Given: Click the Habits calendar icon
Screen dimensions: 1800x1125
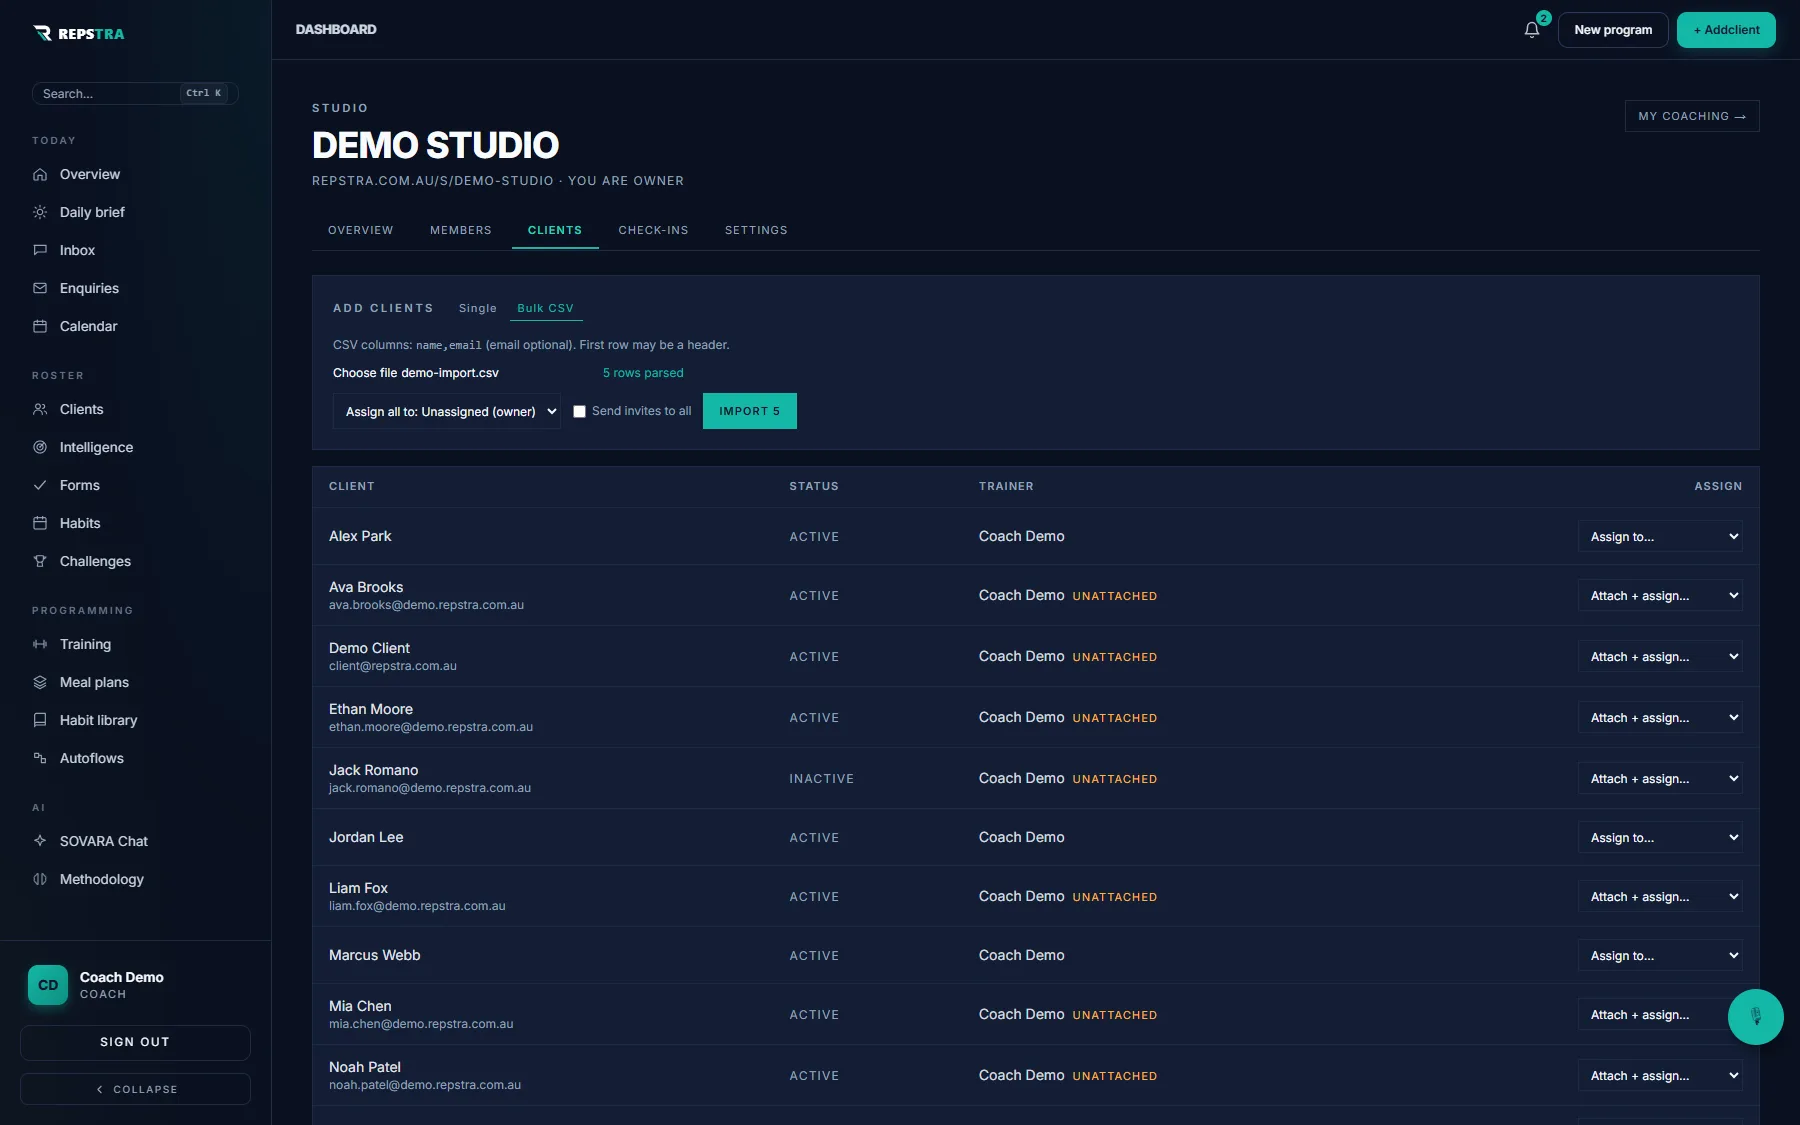Looking at the screenshot, I should (x=40, y=523).
